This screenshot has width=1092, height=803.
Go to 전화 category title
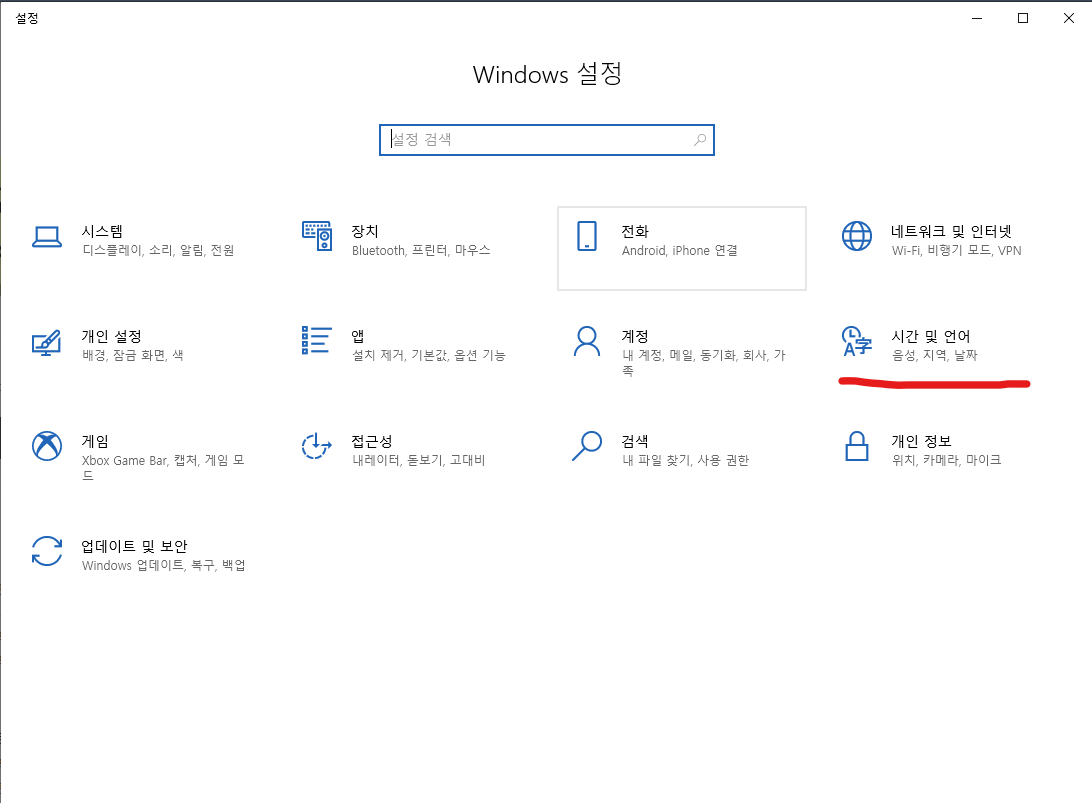pyautogui.click(x=635, y=231)
